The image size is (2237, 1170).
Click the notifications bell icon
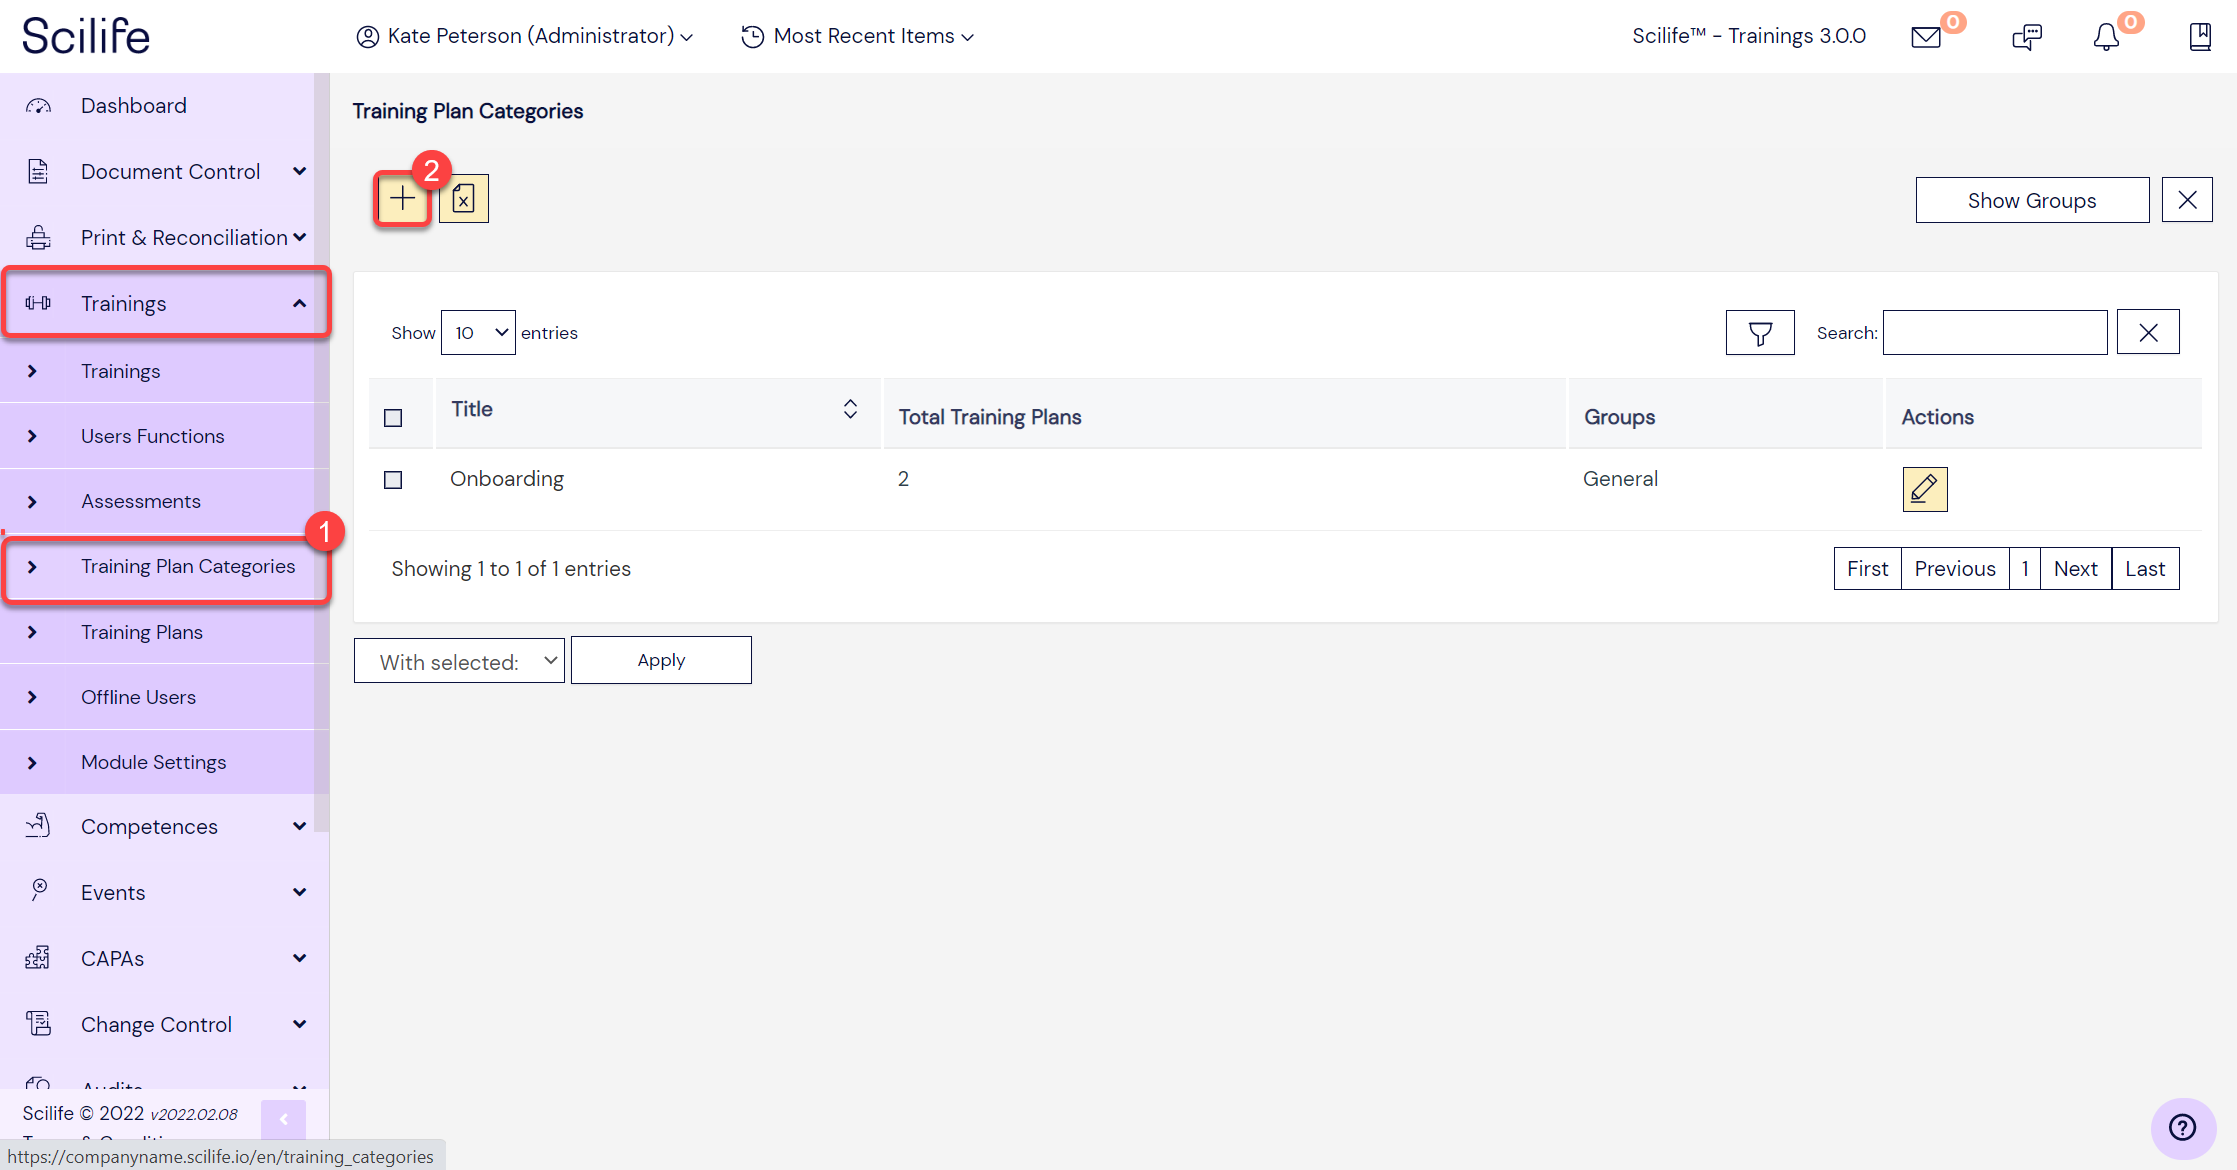tap(2105, 38)
